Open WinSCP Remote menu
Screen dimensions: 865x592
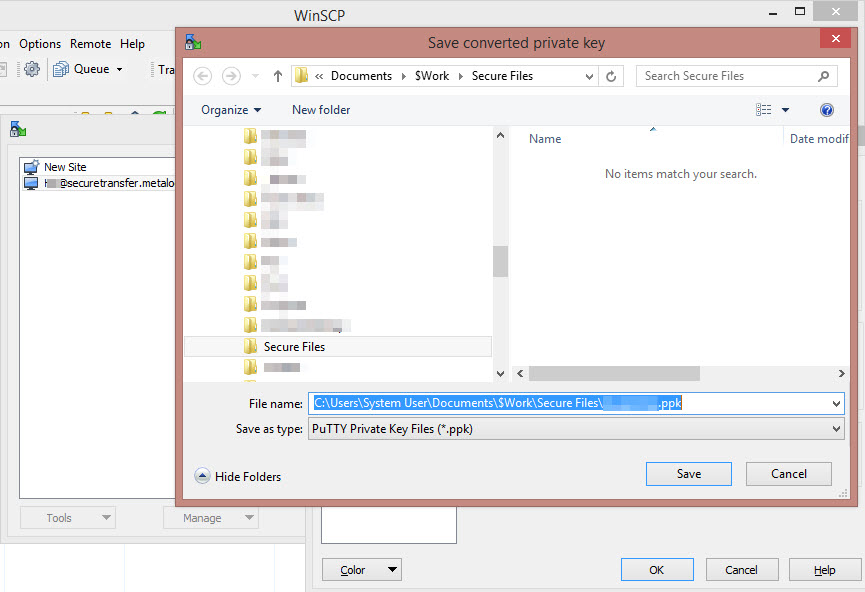pyautogui.click(x=90, y=44)
